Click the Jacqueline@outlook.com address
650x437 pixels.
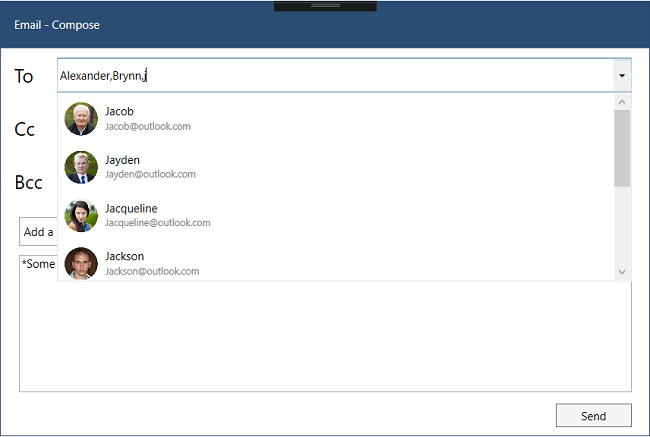point(158,222)
